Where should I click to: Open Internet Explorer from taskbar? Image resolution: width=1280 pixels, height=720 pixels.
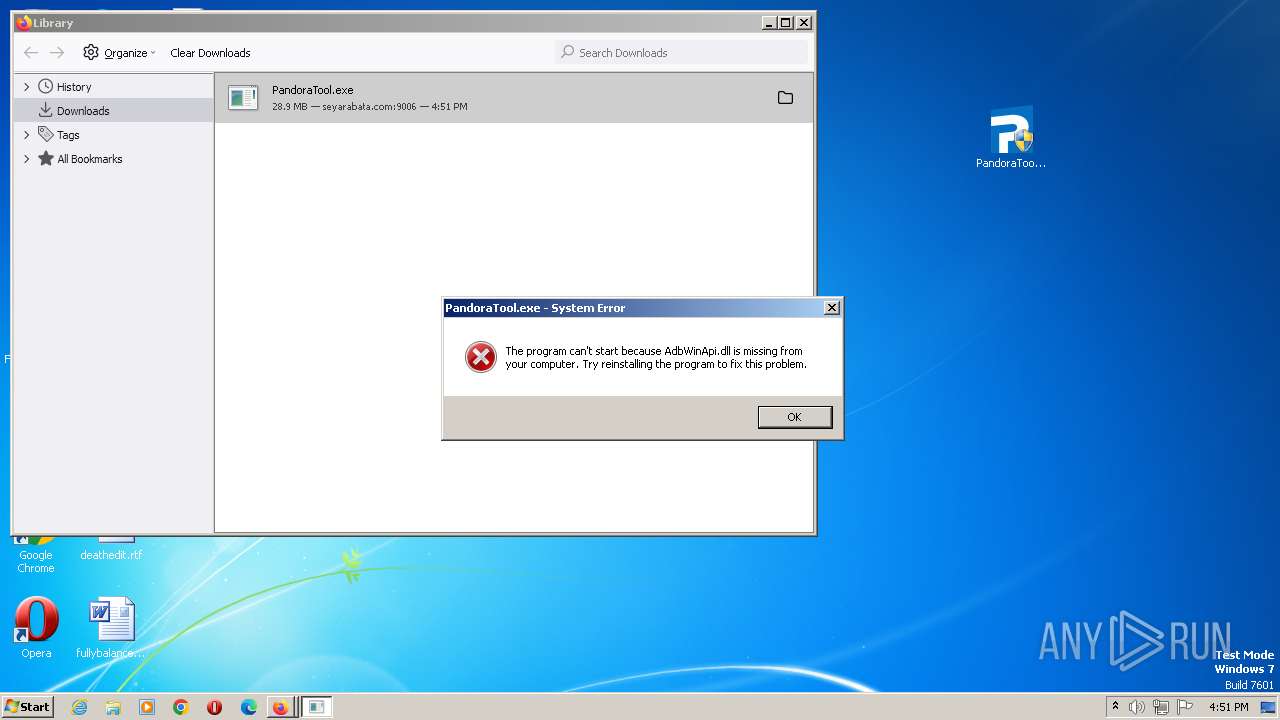[x=80, y=707]
